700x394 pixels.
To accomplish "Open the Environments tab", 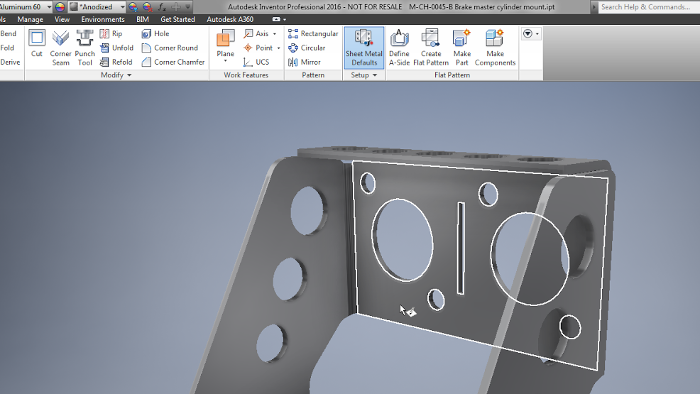I will tap(103, 19).
